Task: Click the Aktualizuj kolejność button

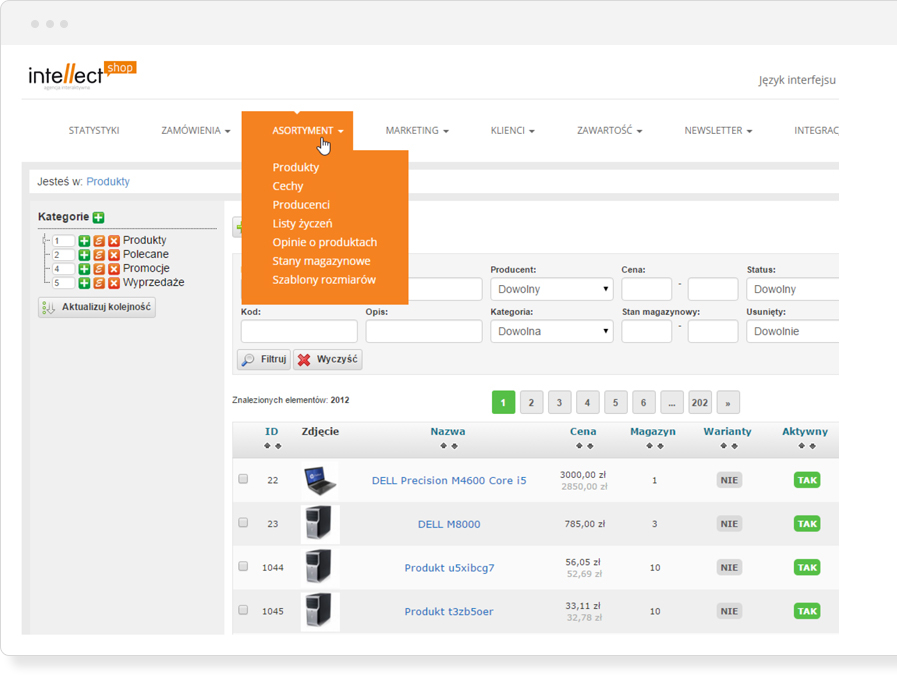Action: pos(97,307)
